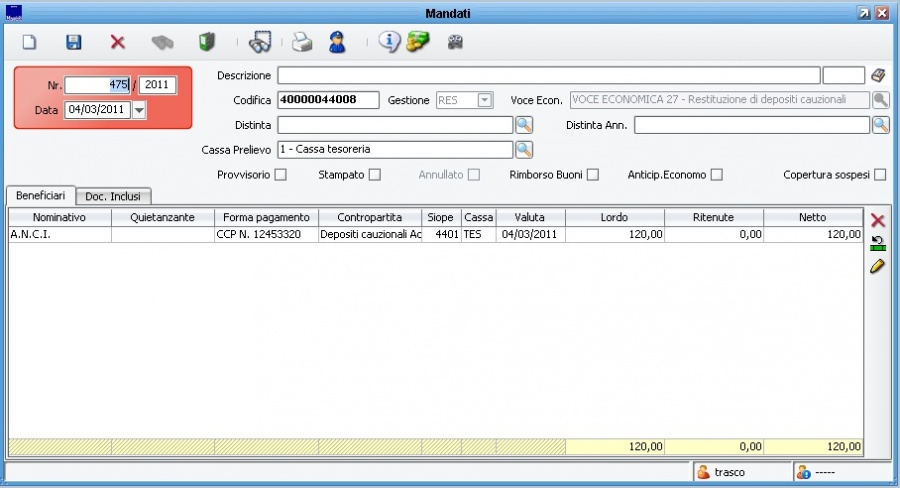Viewport: 900px width, 488px height.
Task: Enable the Provvisorio checkbox
Action: click(280, 175)
